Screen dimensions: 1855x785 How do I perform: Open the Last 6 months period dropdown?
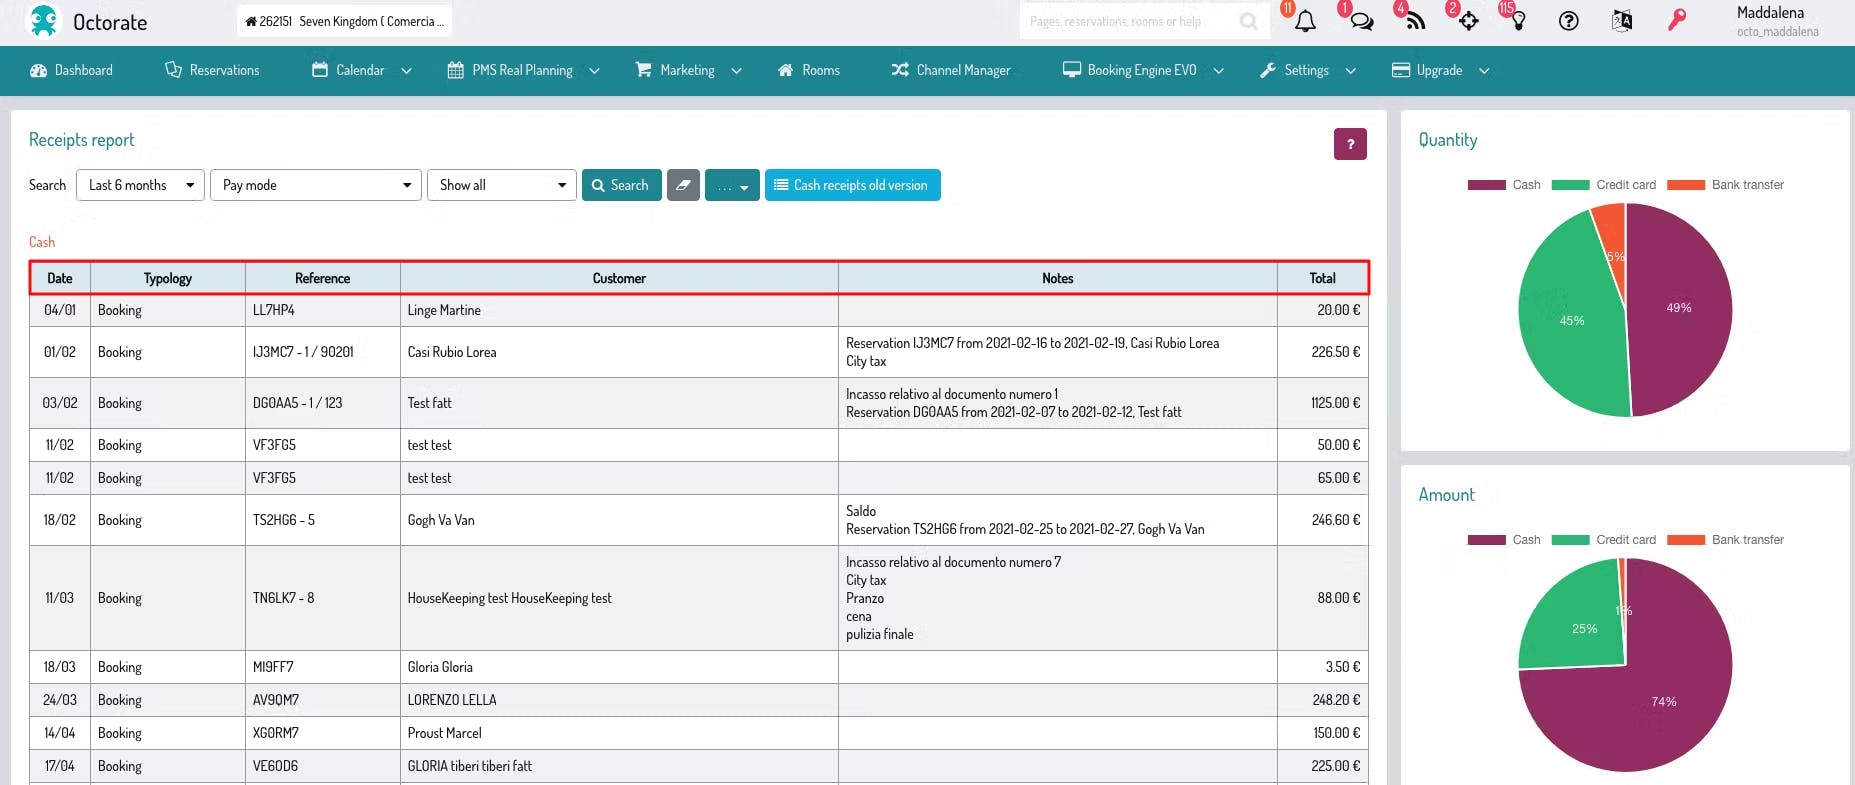coord(140,185)
